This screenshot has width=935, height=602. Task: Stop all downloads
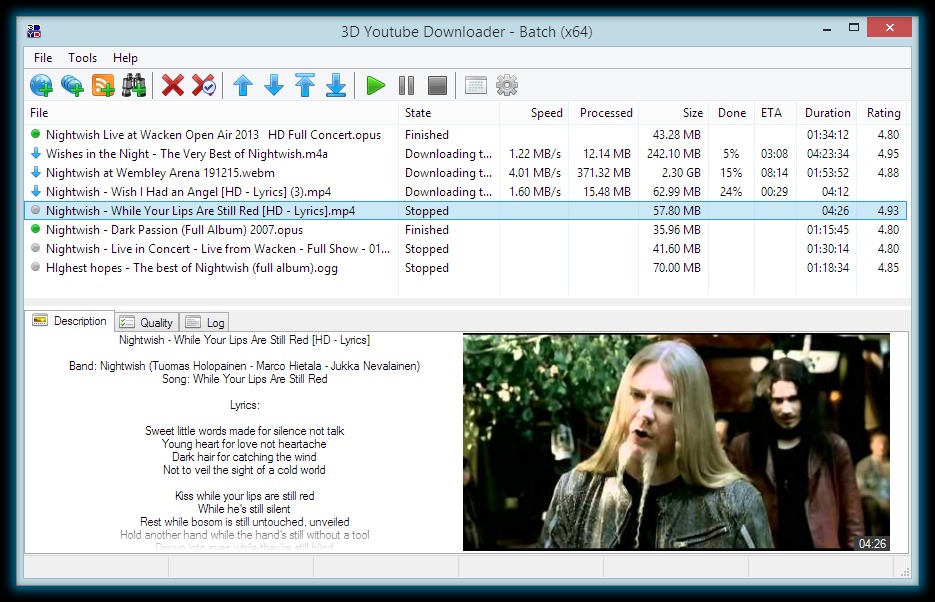tap(436, 85)
